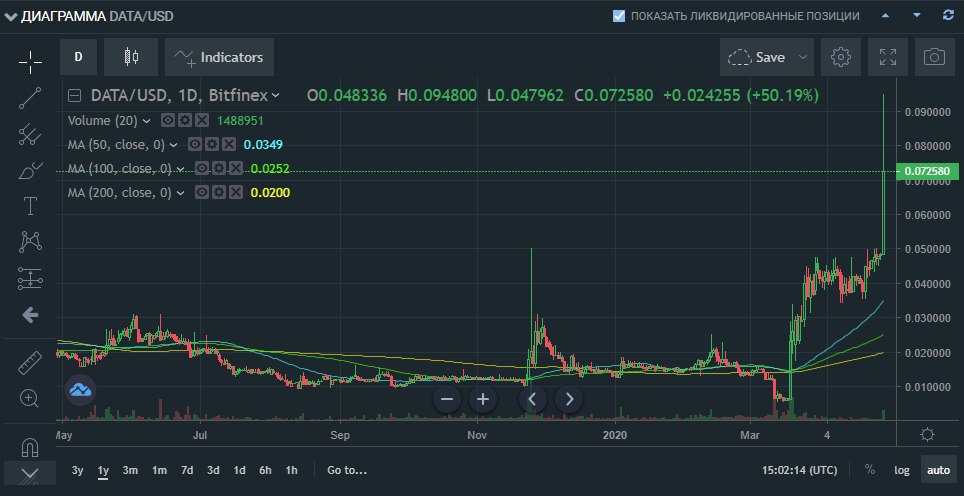The height and width of the screenshot is (496, 964).
Task: Expand DATA/USD symbol legend dropdown
Action: click(275, 95)
